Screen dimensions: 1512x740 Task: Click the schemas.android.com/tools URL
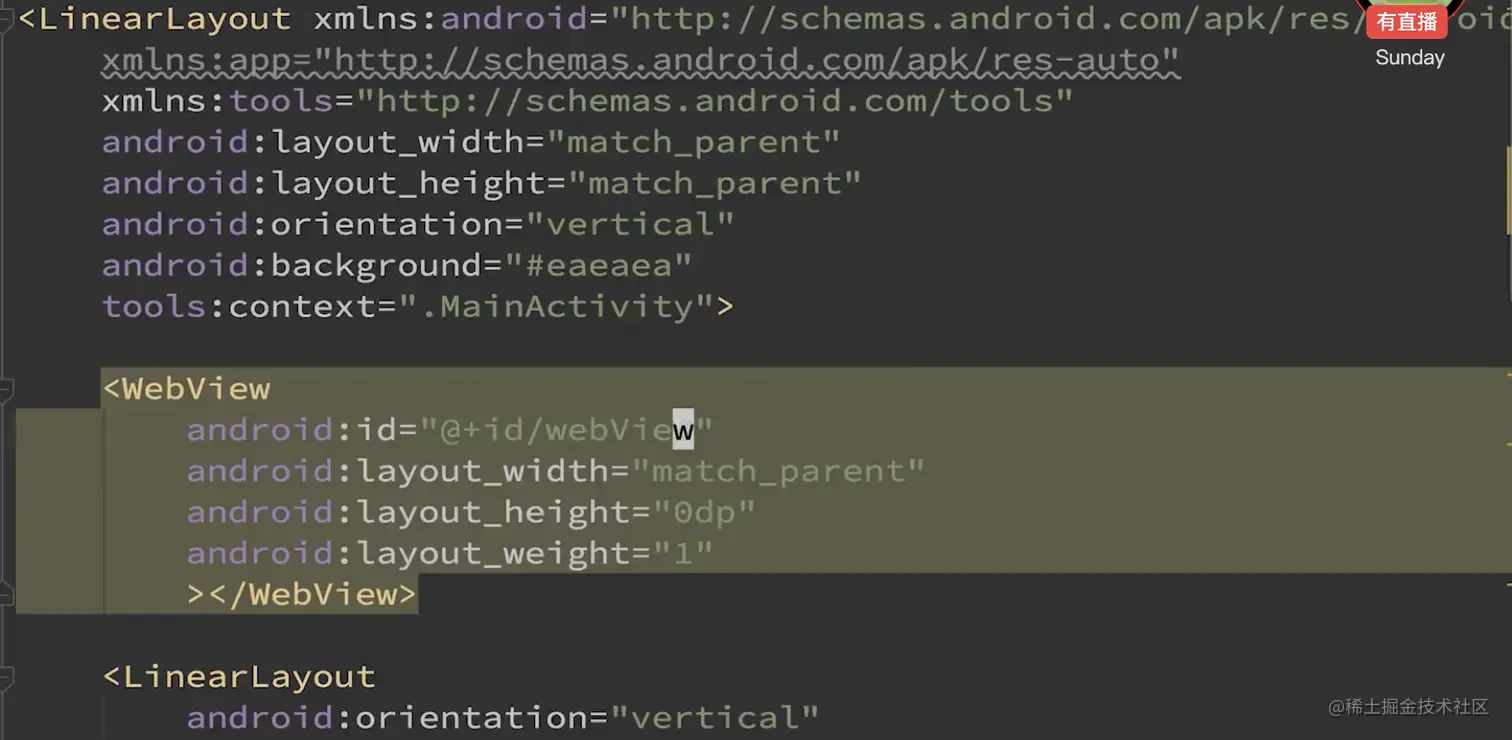(x=714, y=101)
